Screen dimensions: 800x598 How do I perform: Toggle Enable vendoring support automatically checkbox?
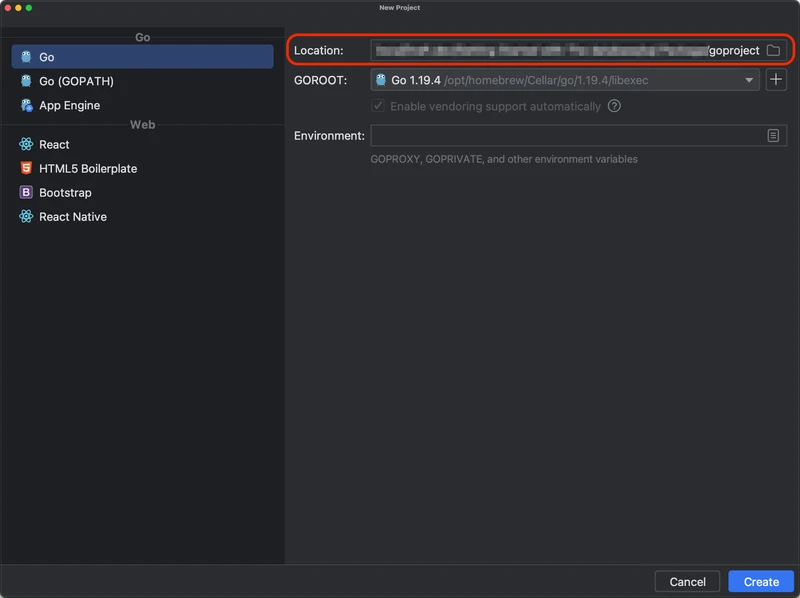click(x=378, y=106)
